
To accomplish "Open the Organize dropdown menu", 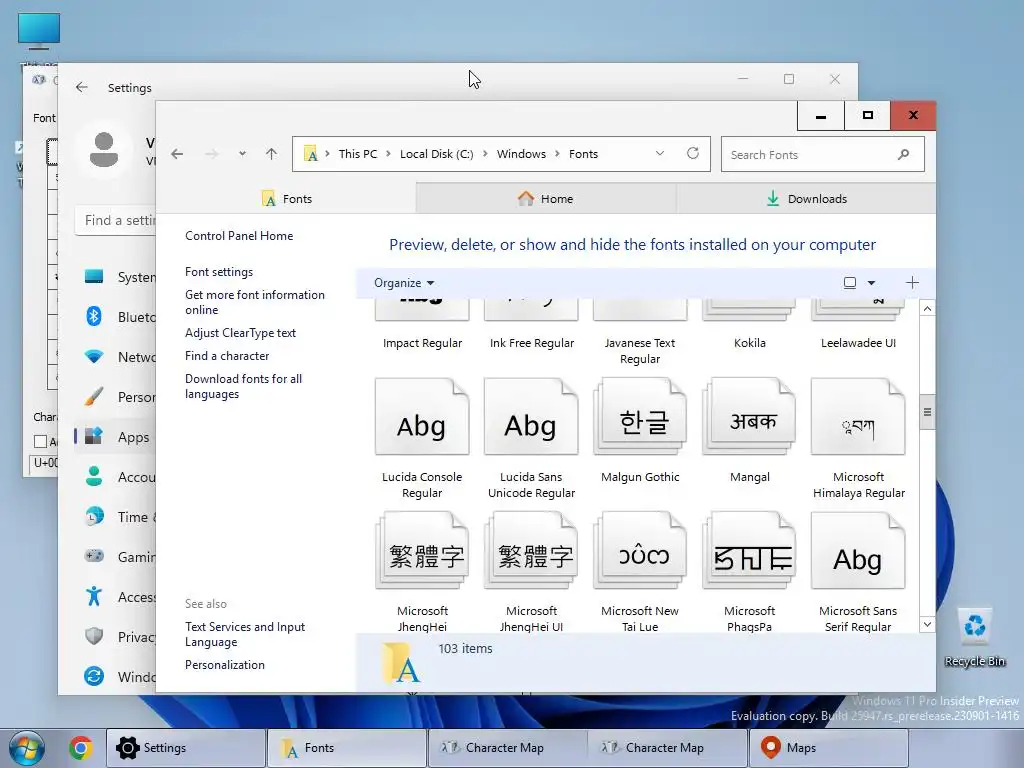I will 404,283.
